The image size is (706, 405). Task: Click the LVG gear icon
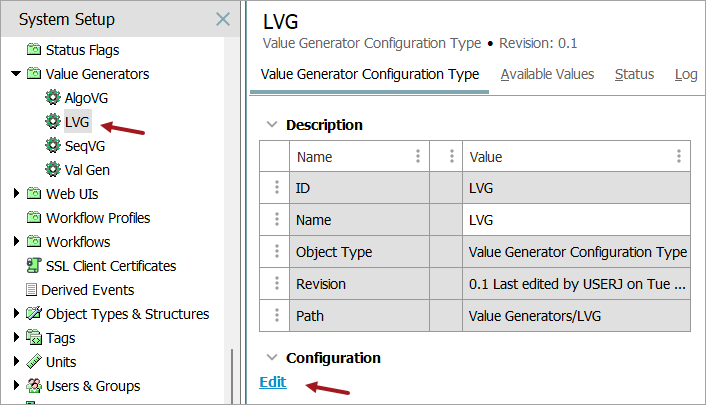tap(53, 121)
